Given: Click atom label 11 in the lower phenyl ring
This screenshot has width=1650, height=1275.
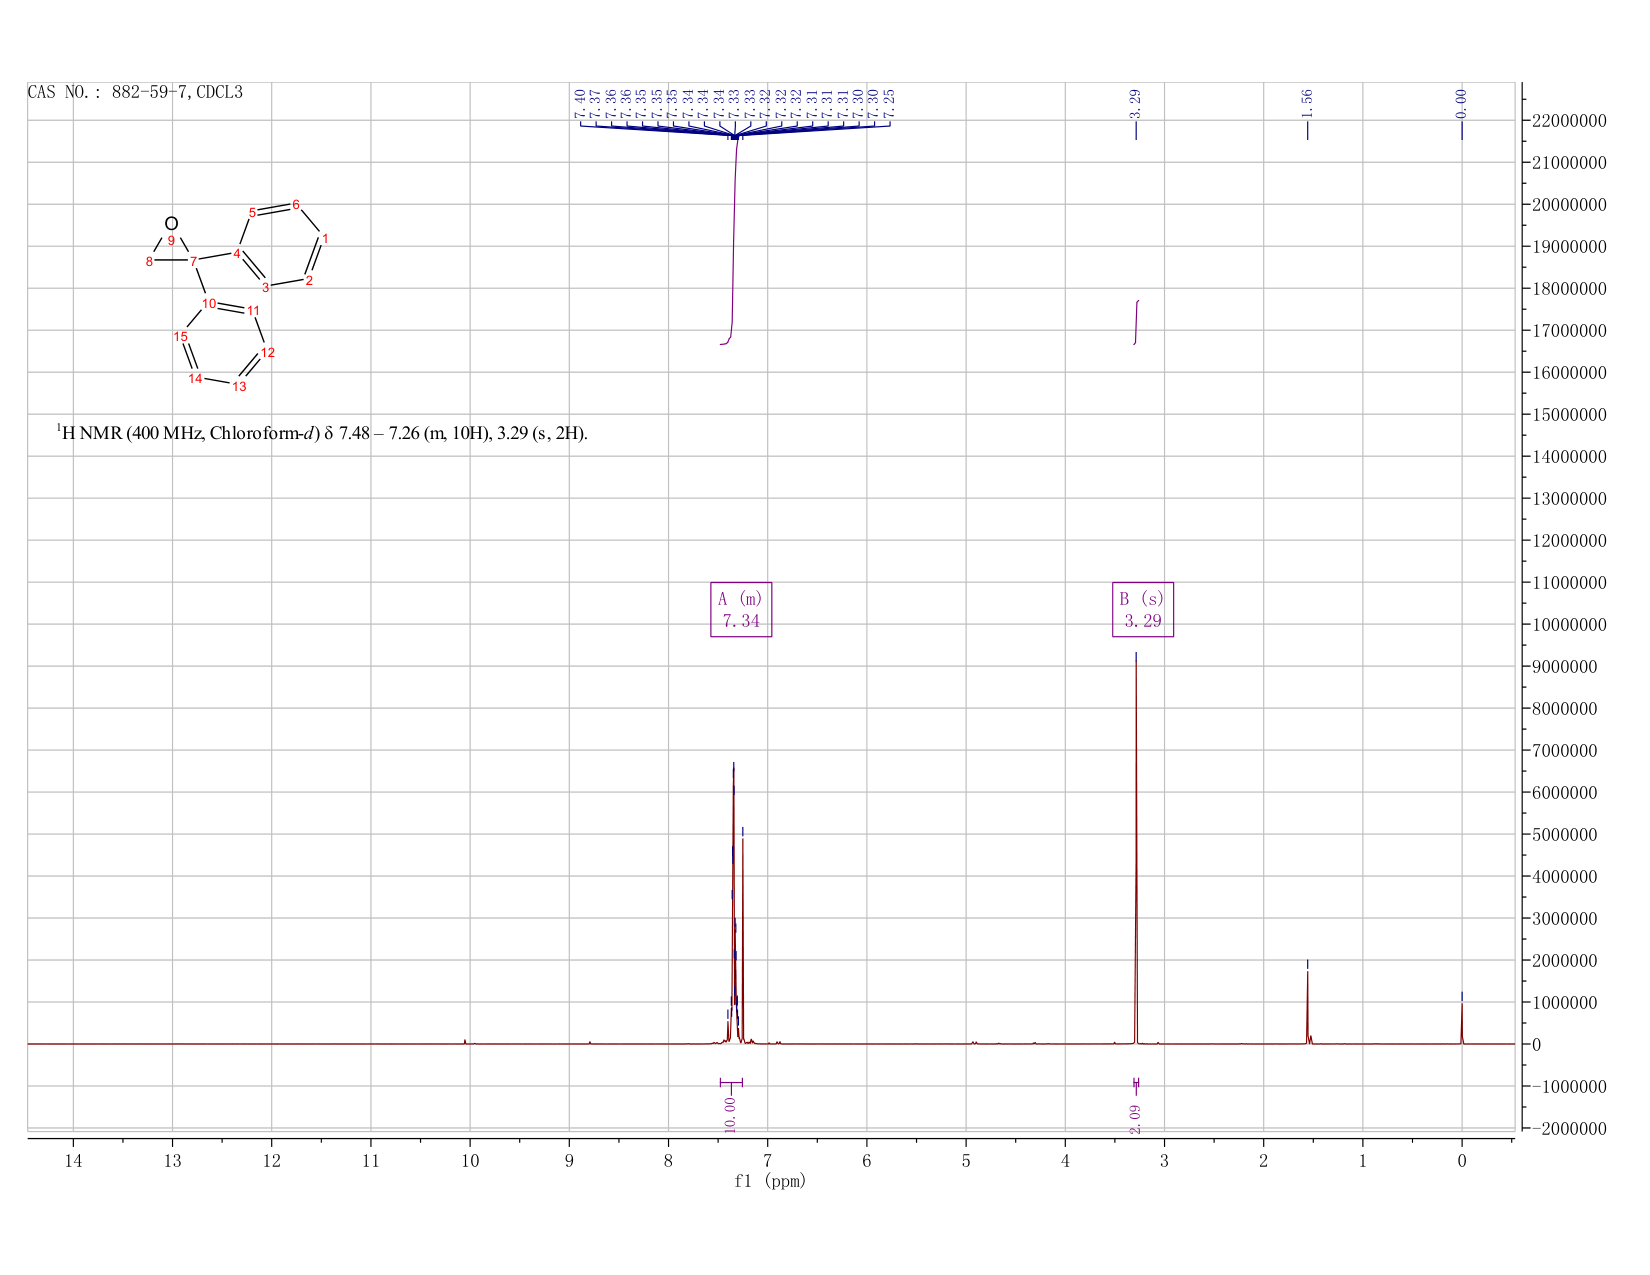Looking at the screenshot, I should (x=253, y=311).
